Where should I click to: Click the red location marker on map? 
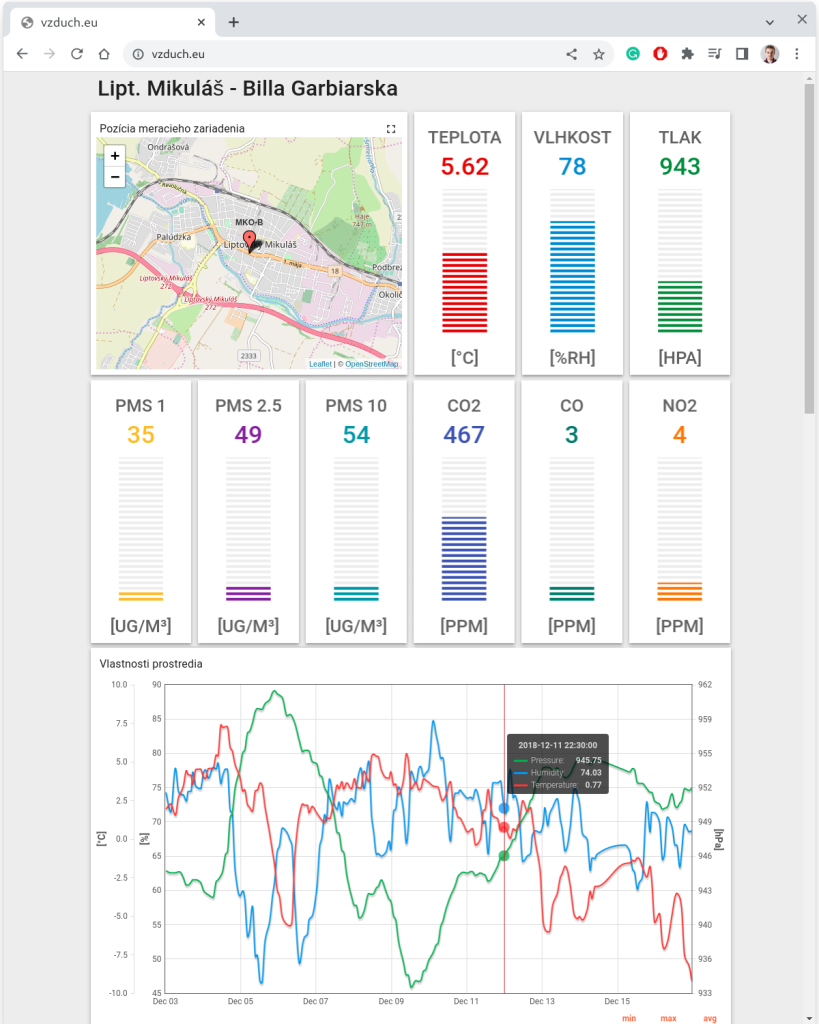(x=250, y=240)
